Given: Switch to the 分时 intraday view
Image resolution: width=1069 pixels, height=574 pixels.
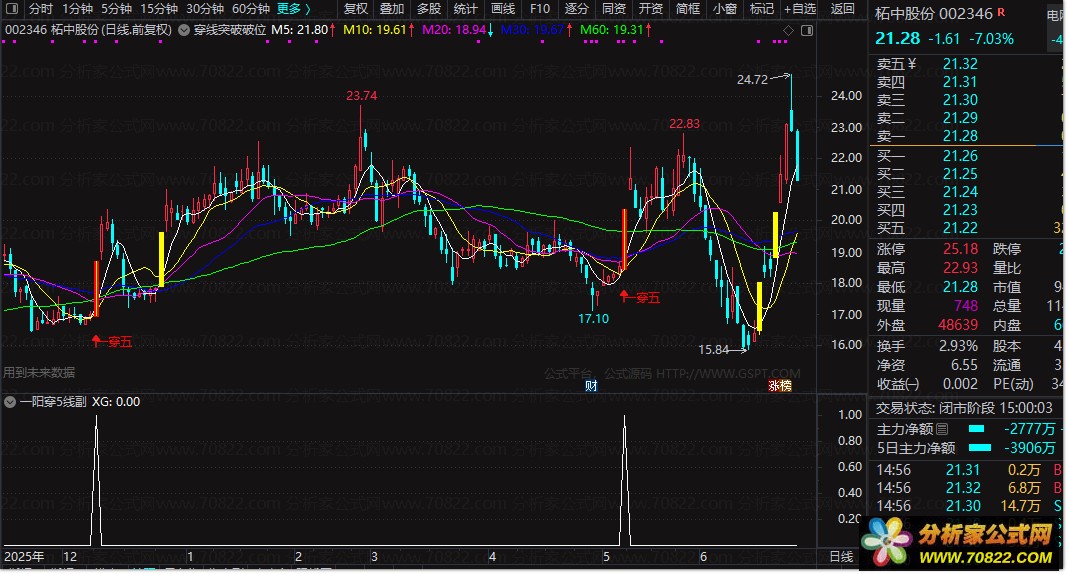Looking at the screenshot, I should (x=41, y=9).
